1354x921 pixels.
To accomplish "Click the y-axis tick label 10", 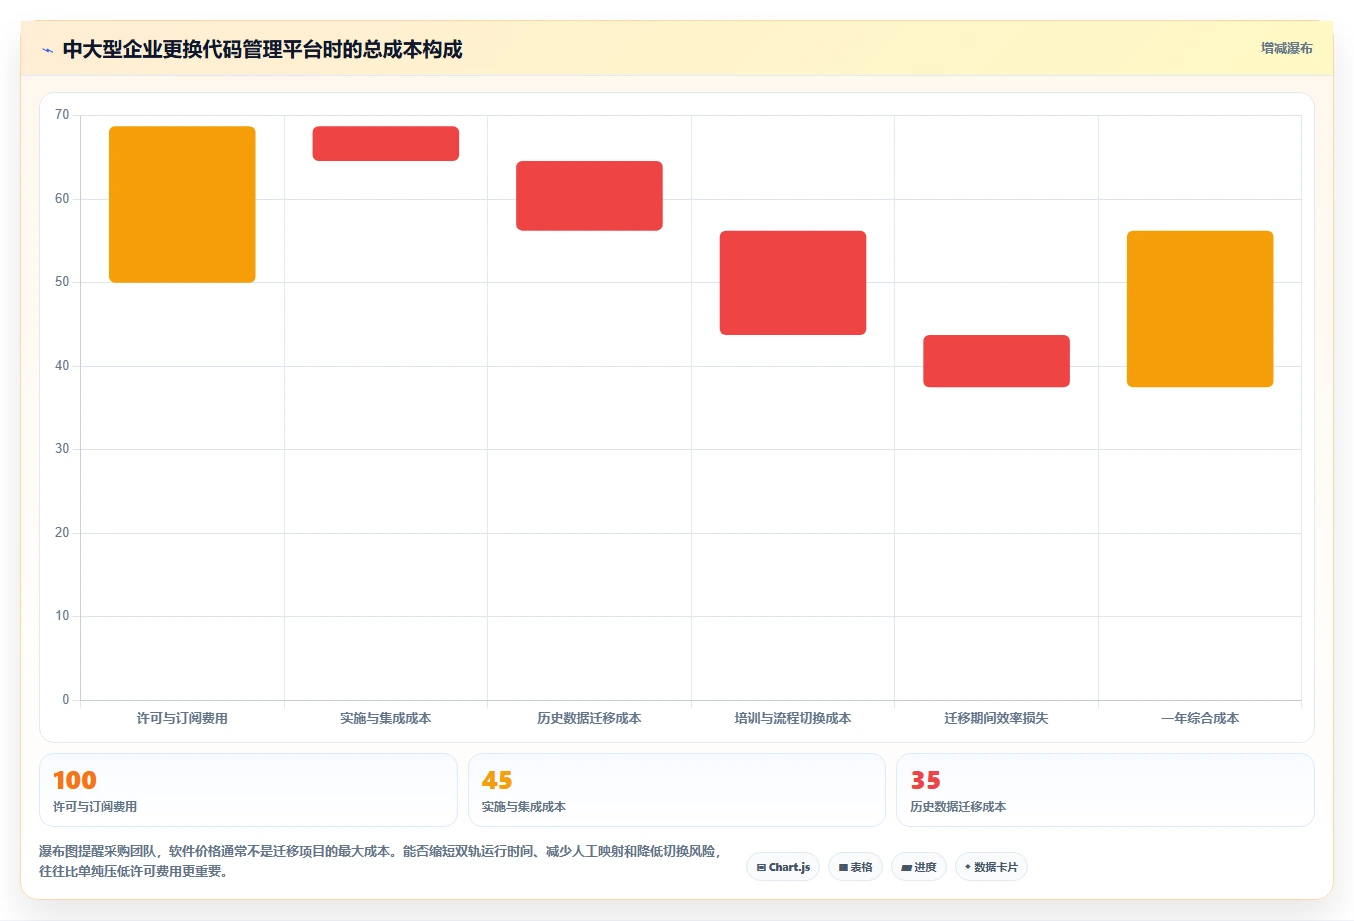I will (62, 616).
